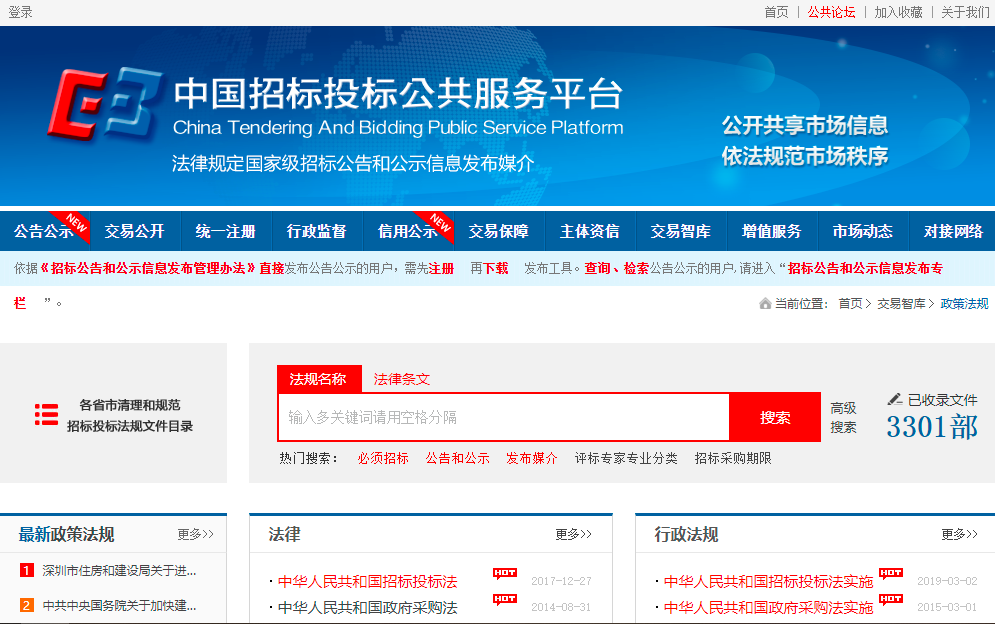Open the 行政监督 navigation menu
Image resolution: width=995 pixels, height=624 pixels.
(317, 231)
